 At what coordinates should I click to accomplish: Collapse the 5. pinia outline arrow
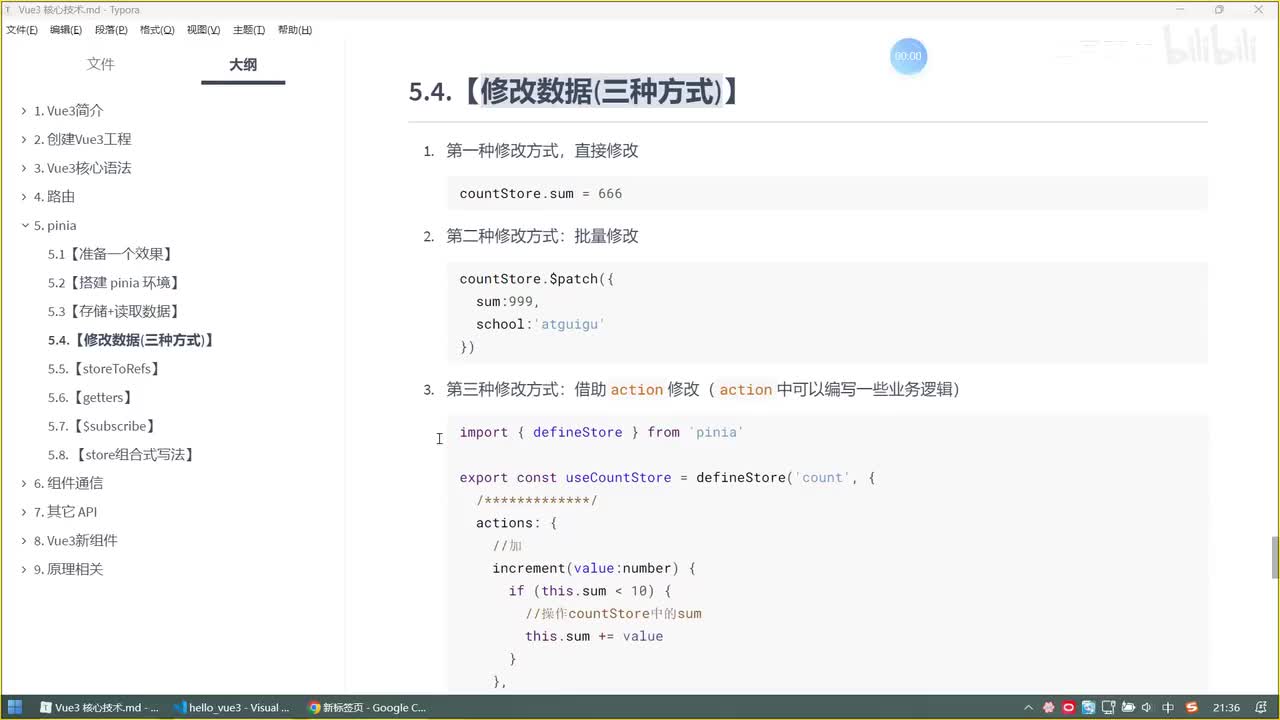24,226
